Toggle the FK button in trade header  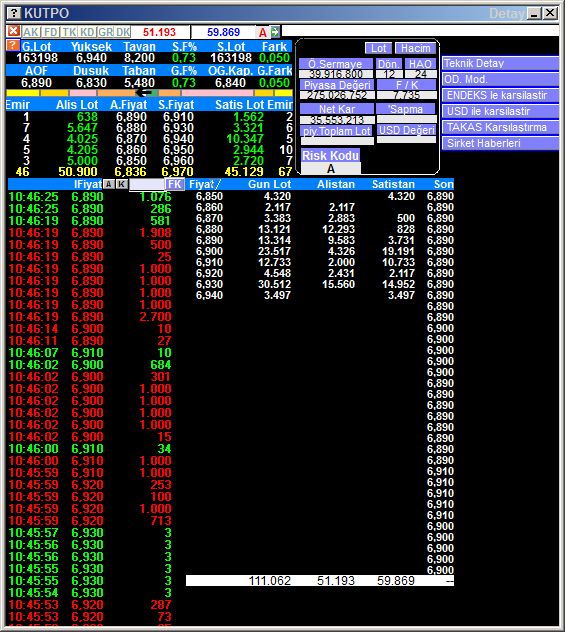pyautogui.click(x=174, y=184)
